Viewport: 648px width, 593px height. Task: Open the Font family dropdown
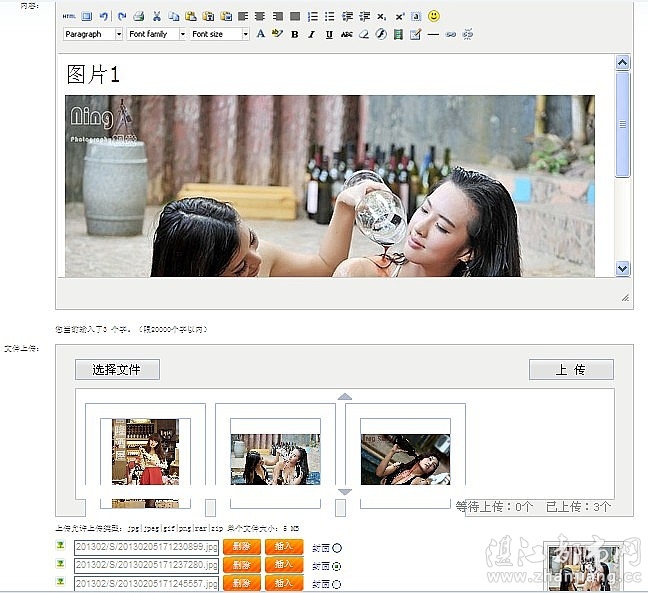click(156, 34)
